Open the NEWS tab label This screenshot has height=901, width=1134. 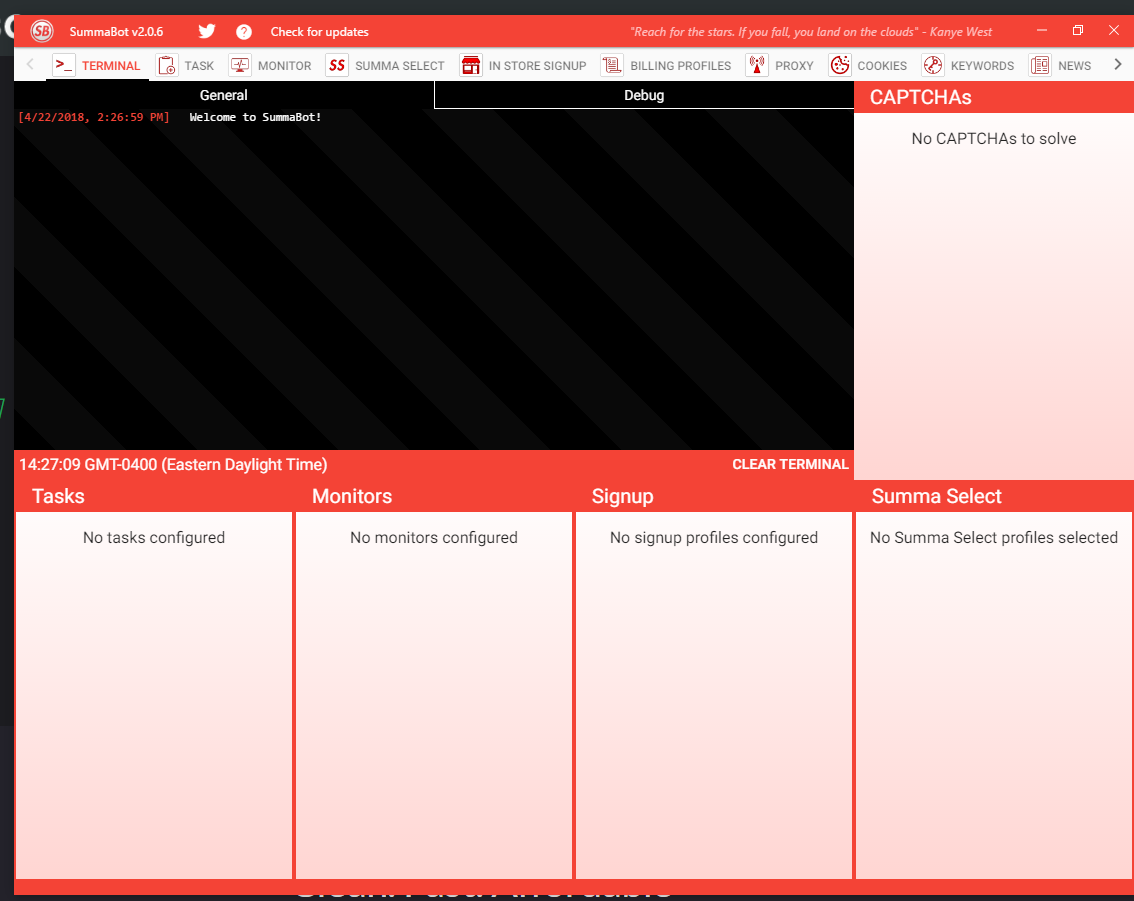1074,66
